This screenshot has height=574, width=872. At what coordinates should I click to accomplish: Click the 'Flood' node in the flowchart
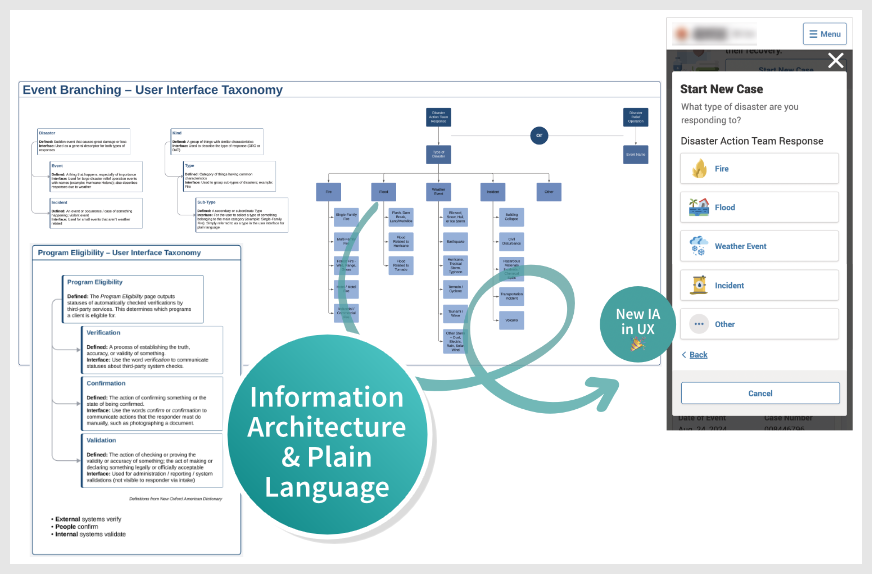(x=383, y=192)
